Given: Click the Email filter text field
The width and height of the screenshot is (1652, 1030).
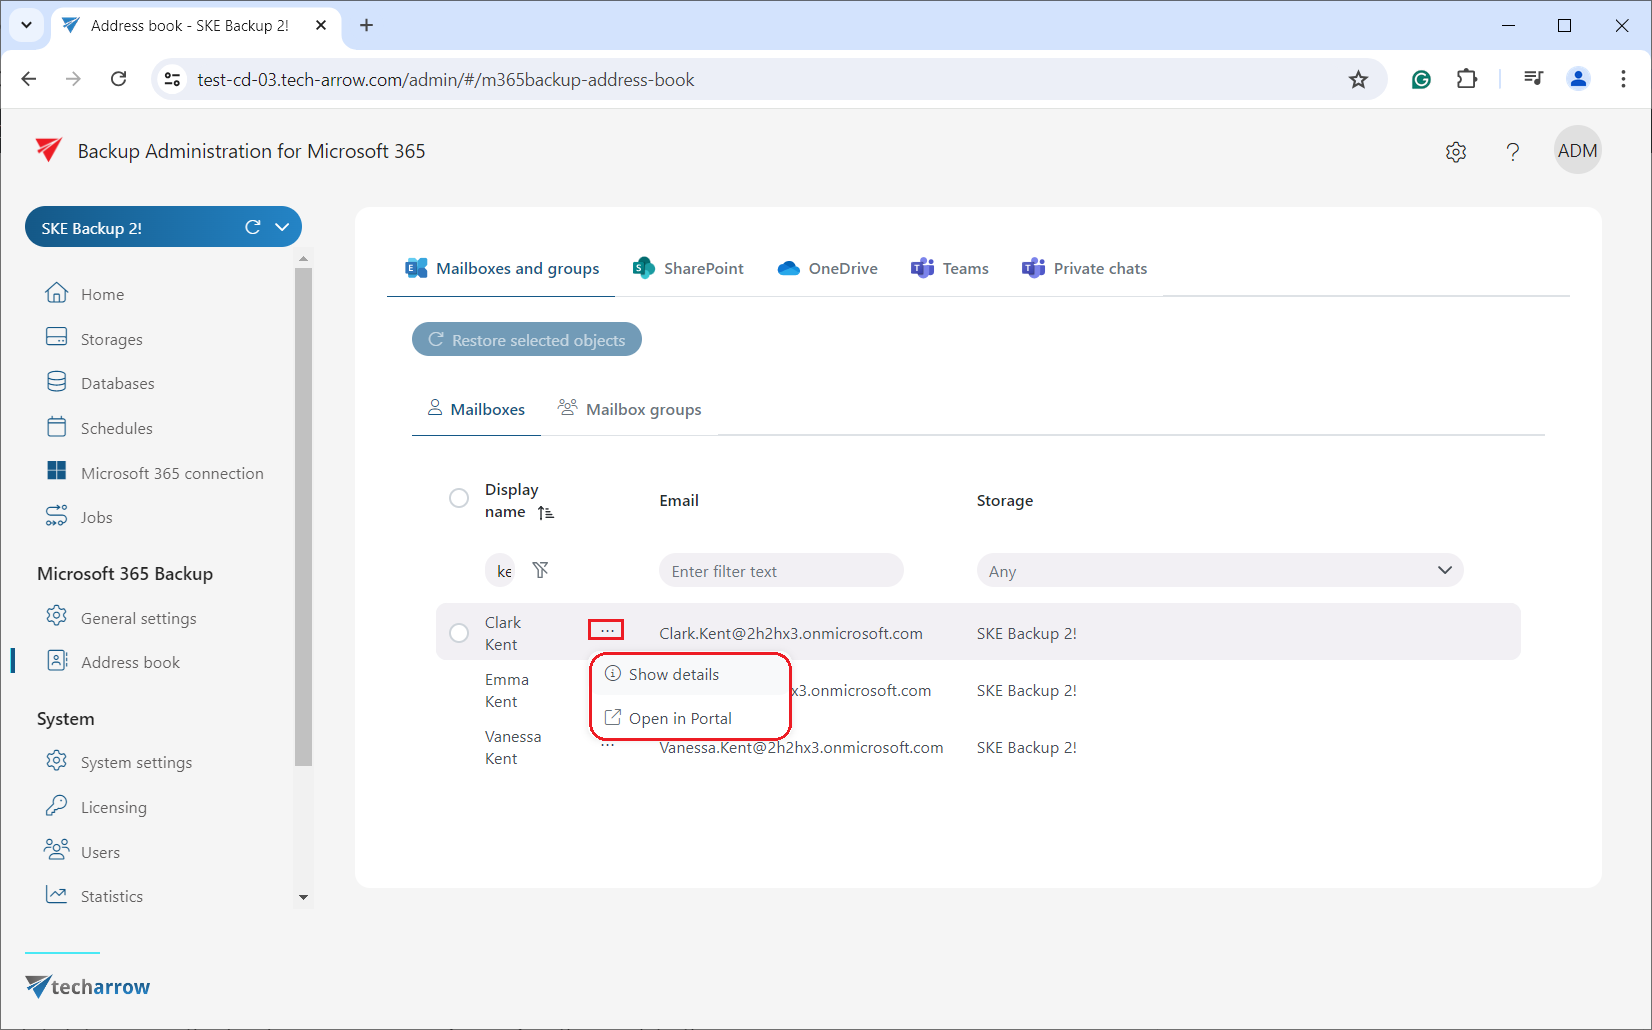Looking at the screenshot, I should click(781, 571).
